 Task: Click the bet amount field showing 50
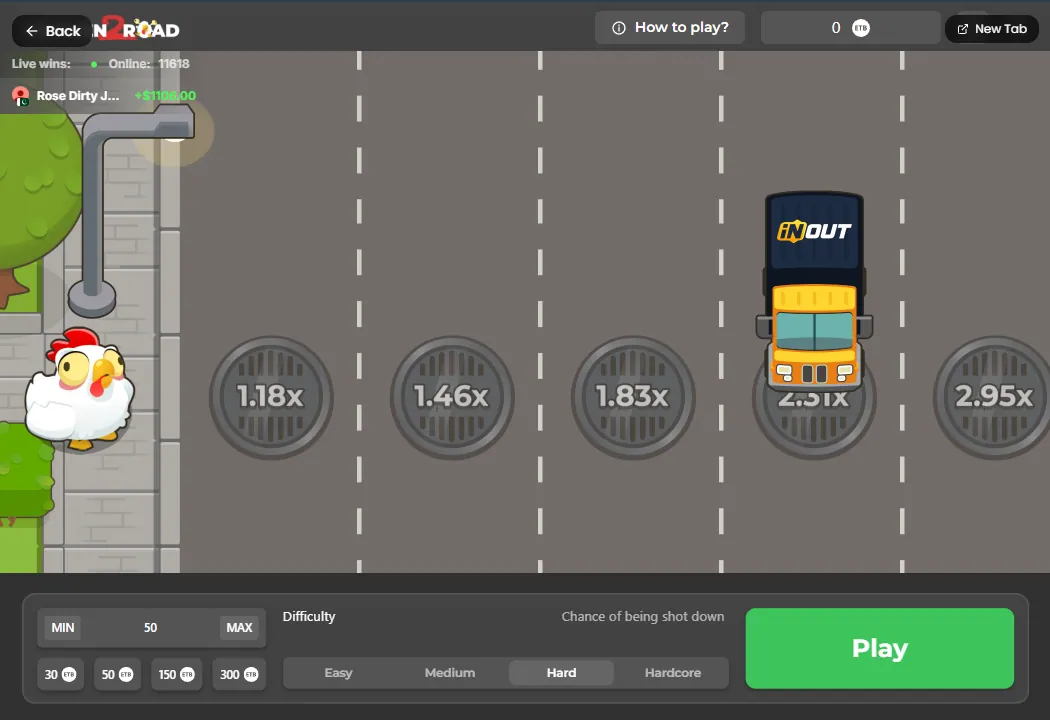(151, 628)
